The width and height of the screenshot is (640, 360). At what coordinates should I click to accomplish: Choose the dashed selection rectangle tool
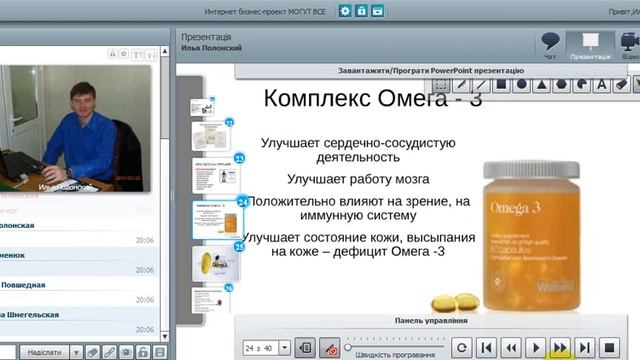point(441,85)
